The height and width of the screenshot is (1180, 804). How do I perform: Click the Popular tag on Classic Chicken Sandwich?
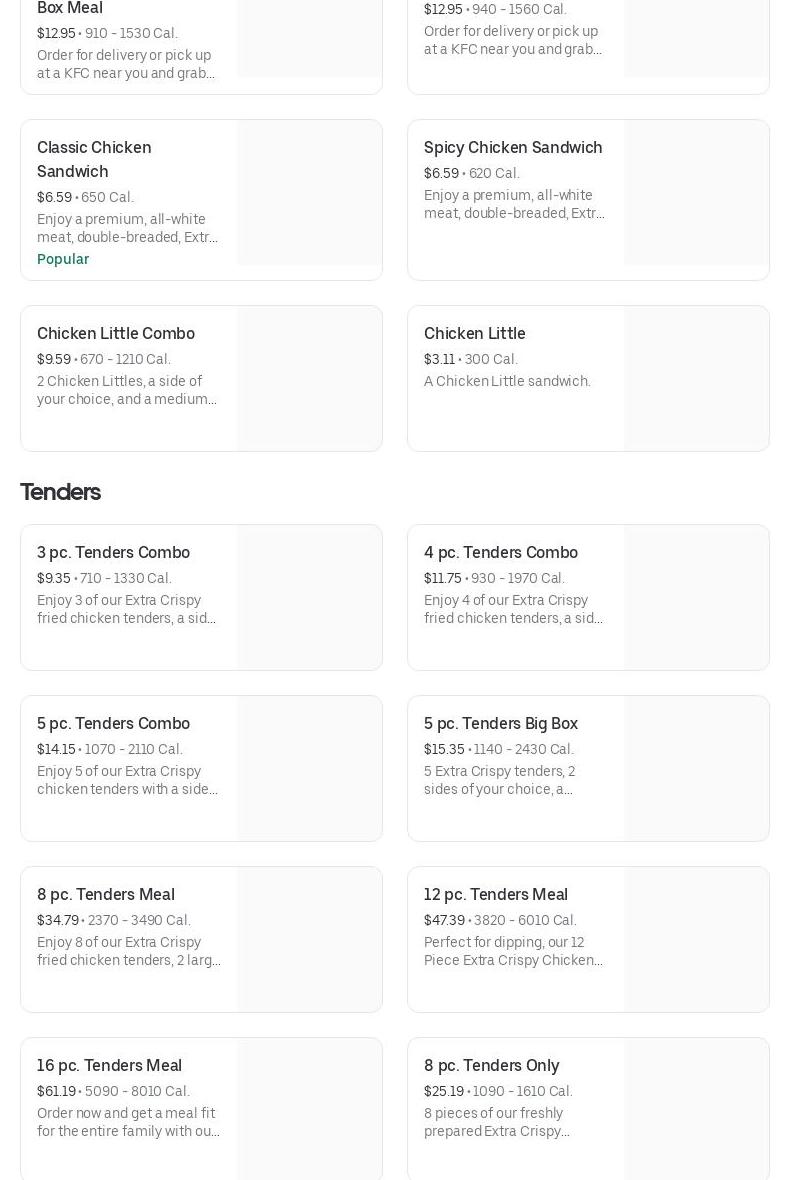[63, 259]
